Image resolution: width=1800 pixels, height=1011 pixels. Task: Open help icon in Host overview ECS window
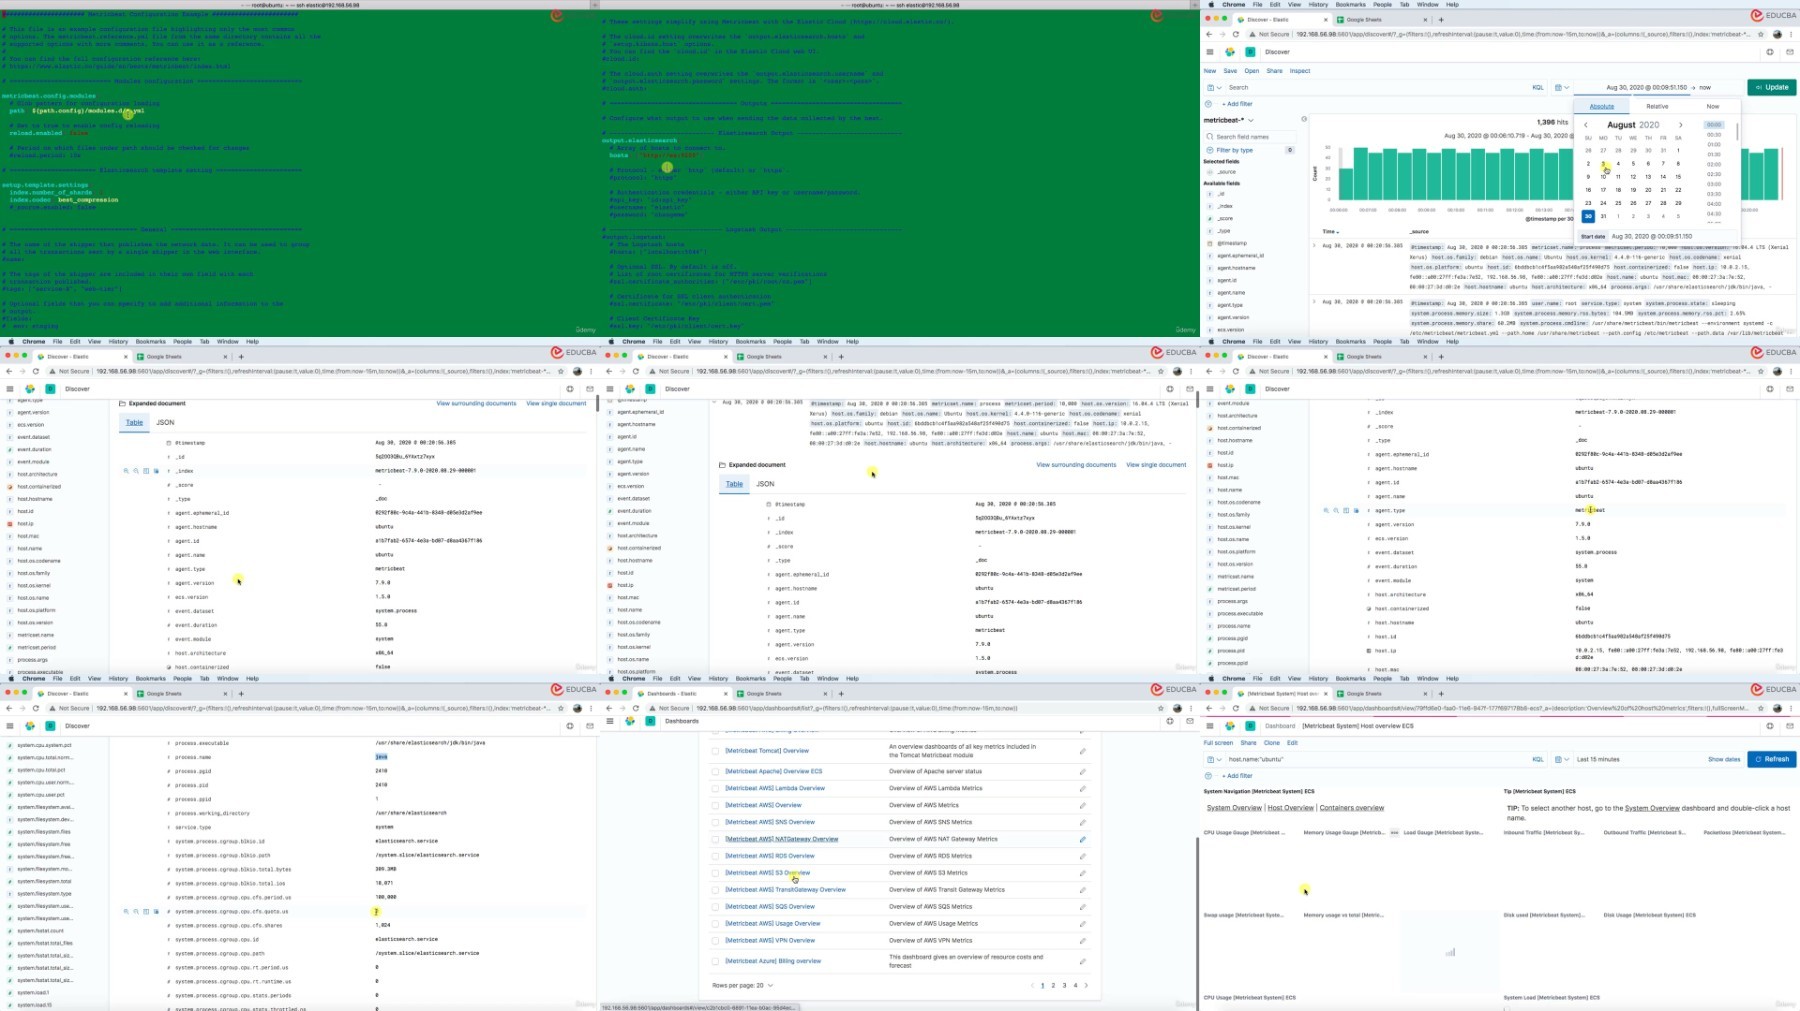point(1770,726)
